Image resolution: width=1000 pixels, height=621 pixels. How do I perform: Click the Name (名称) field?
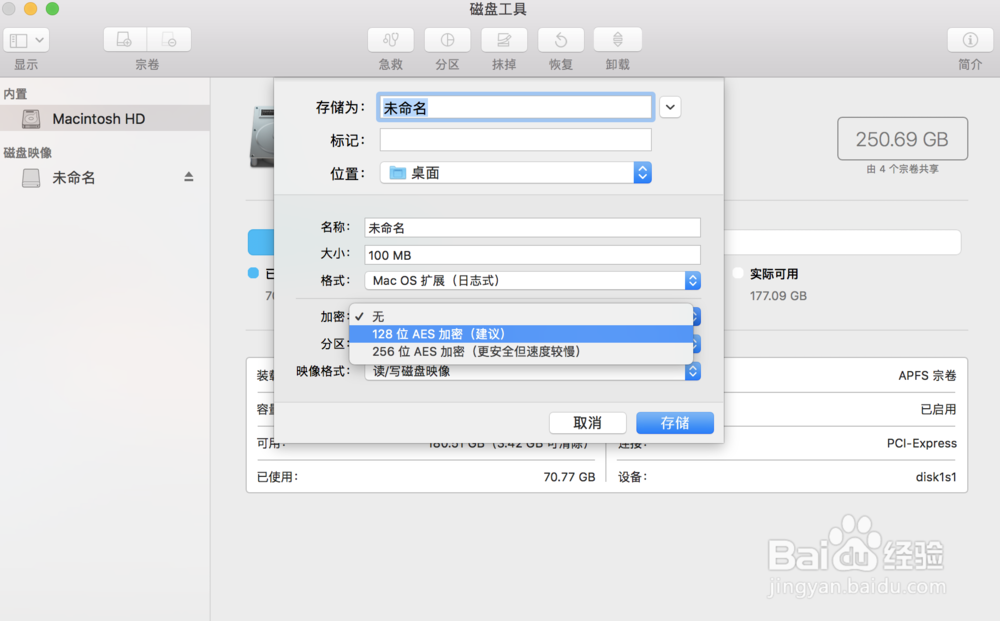(533, 228)
